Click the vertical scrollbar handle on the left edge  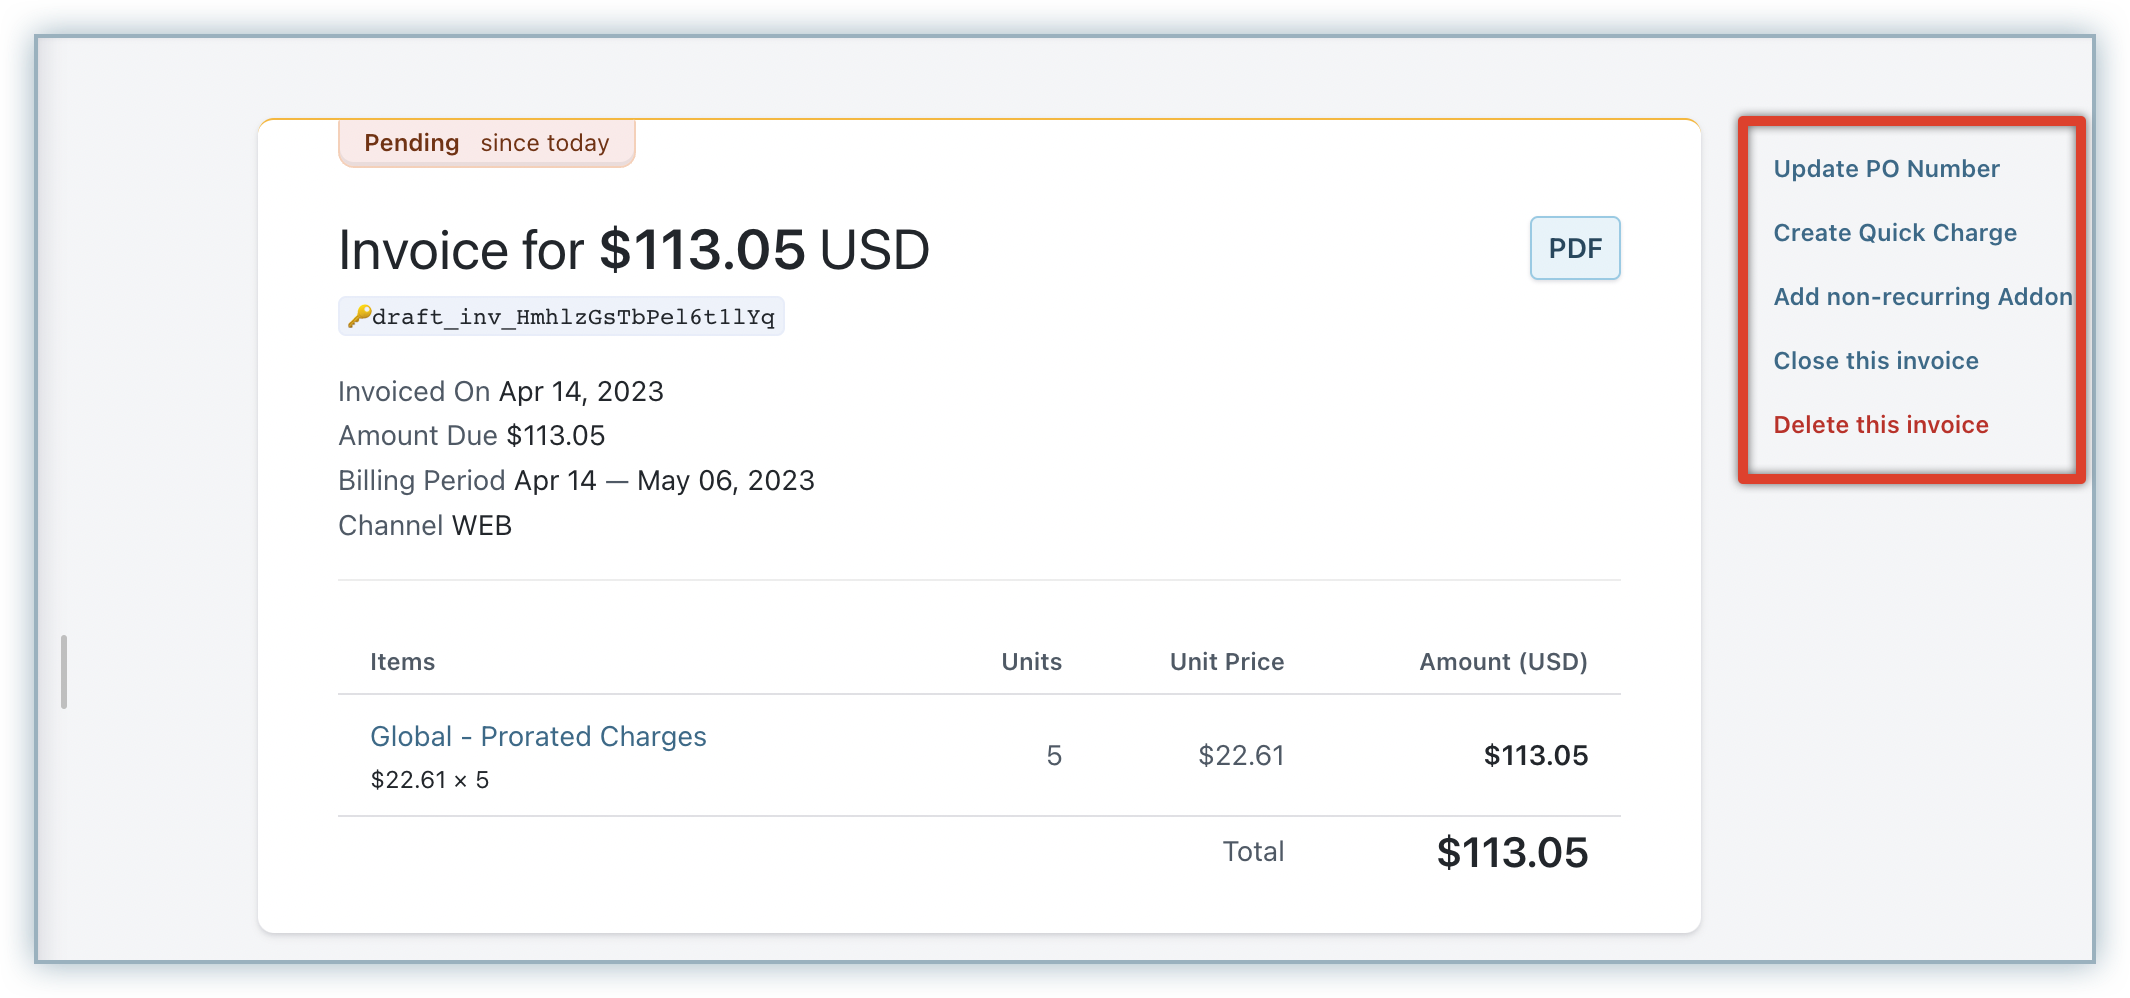point(64,672)
